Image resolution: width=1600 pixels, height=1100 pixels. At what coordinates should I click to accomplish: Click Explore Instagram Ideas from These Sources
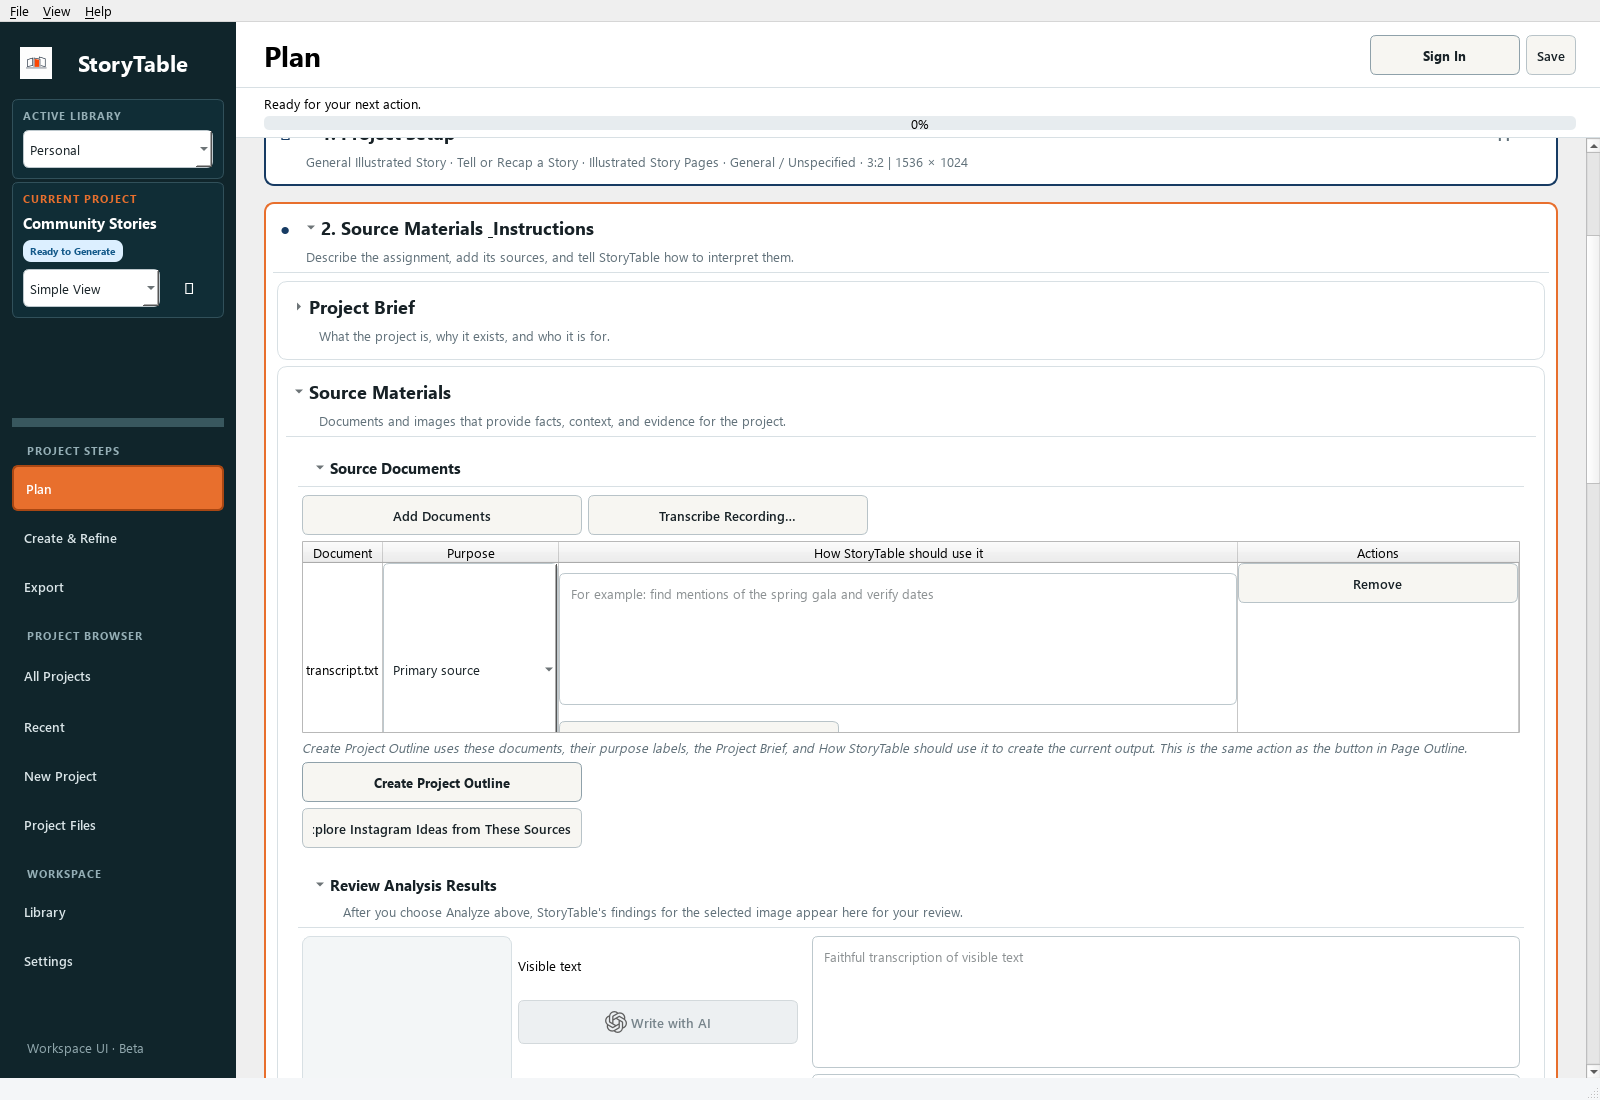tap(442, 829)
